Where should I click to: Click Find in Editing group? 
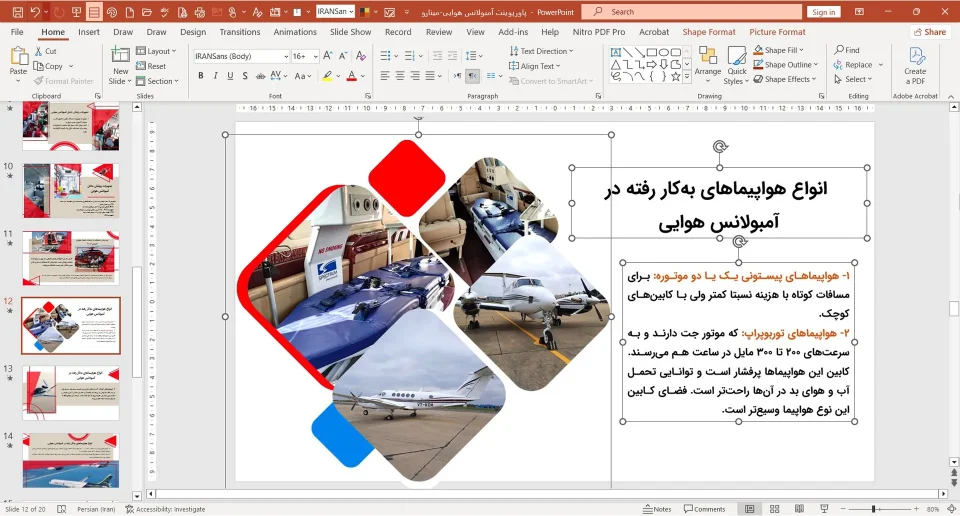847,50
